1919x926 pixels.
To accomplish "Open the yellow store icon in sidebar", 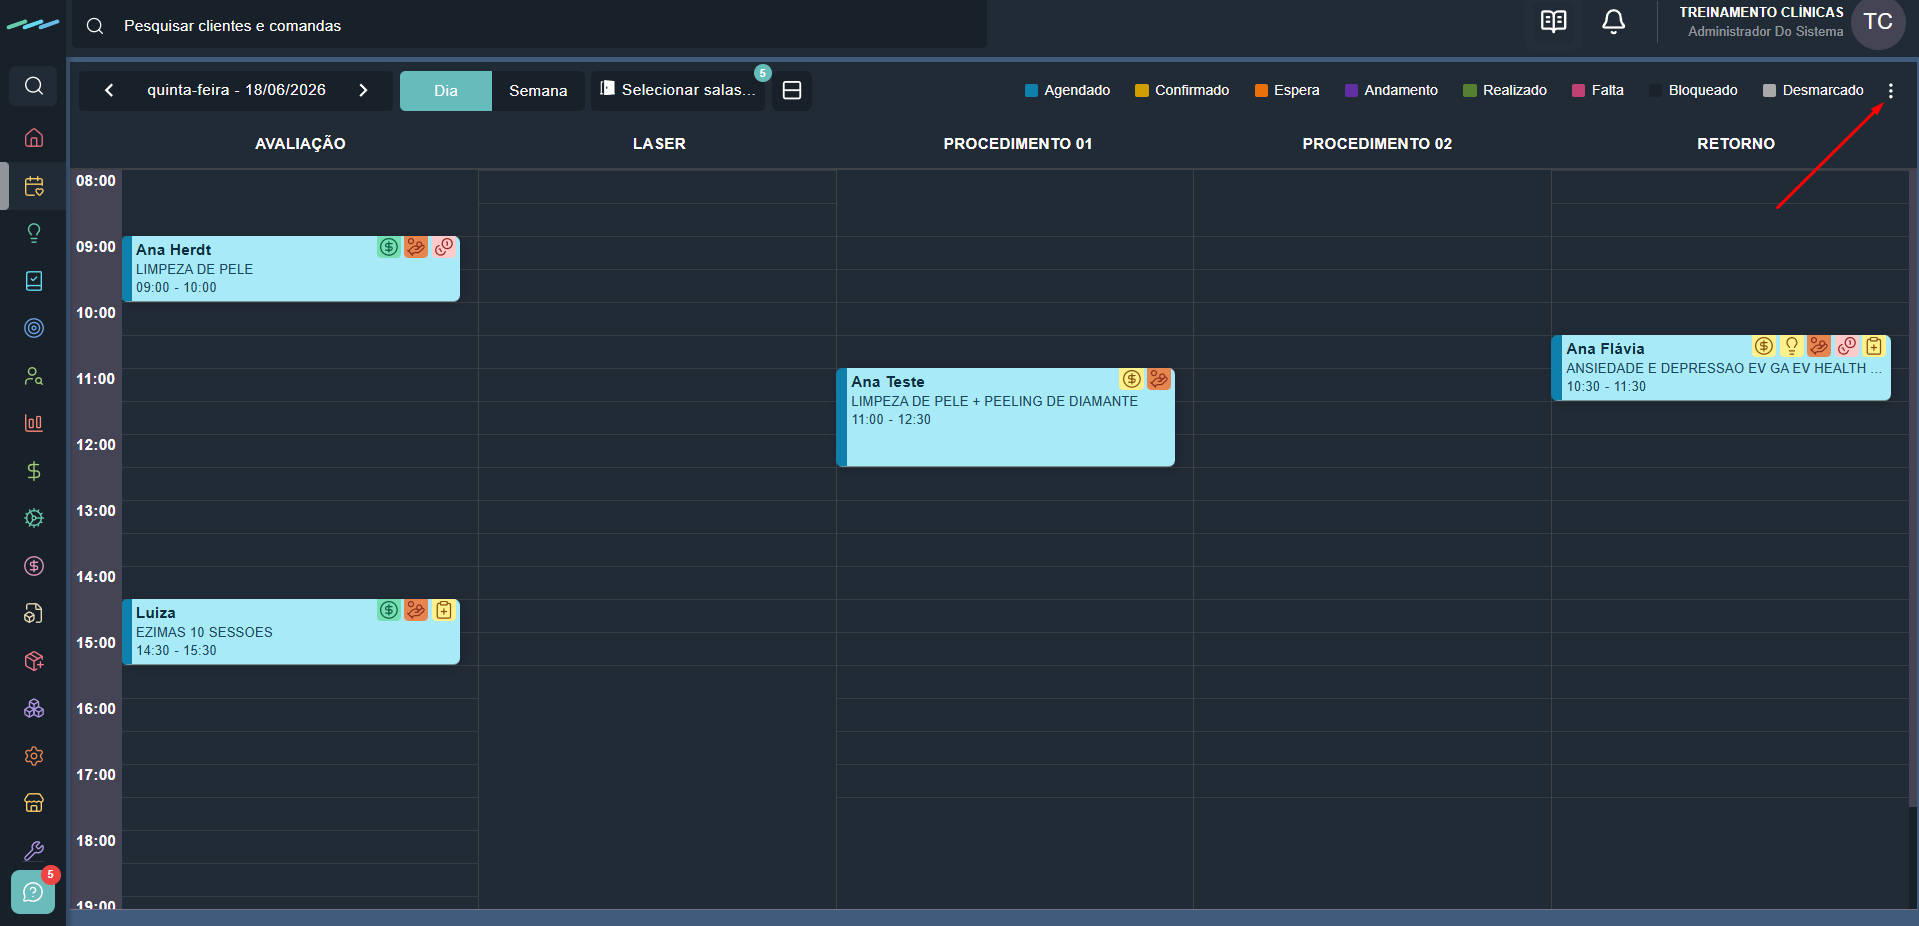I will (34, 803).
